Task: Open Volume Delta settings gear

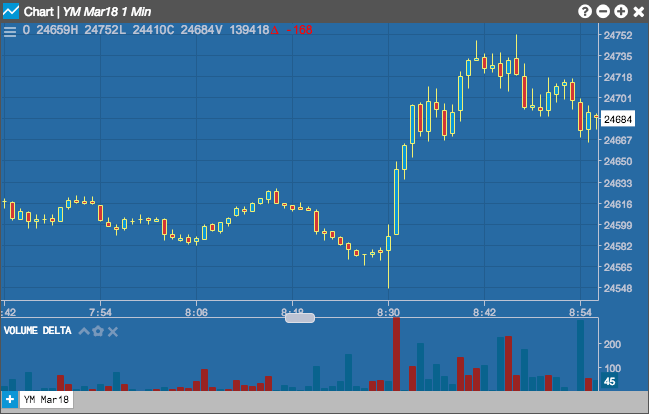Action: (x=98, y=331)
